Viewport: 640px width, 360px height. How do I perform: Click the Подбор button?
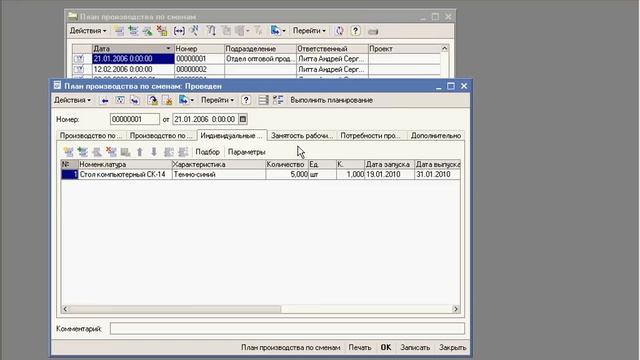coord(207,152)
